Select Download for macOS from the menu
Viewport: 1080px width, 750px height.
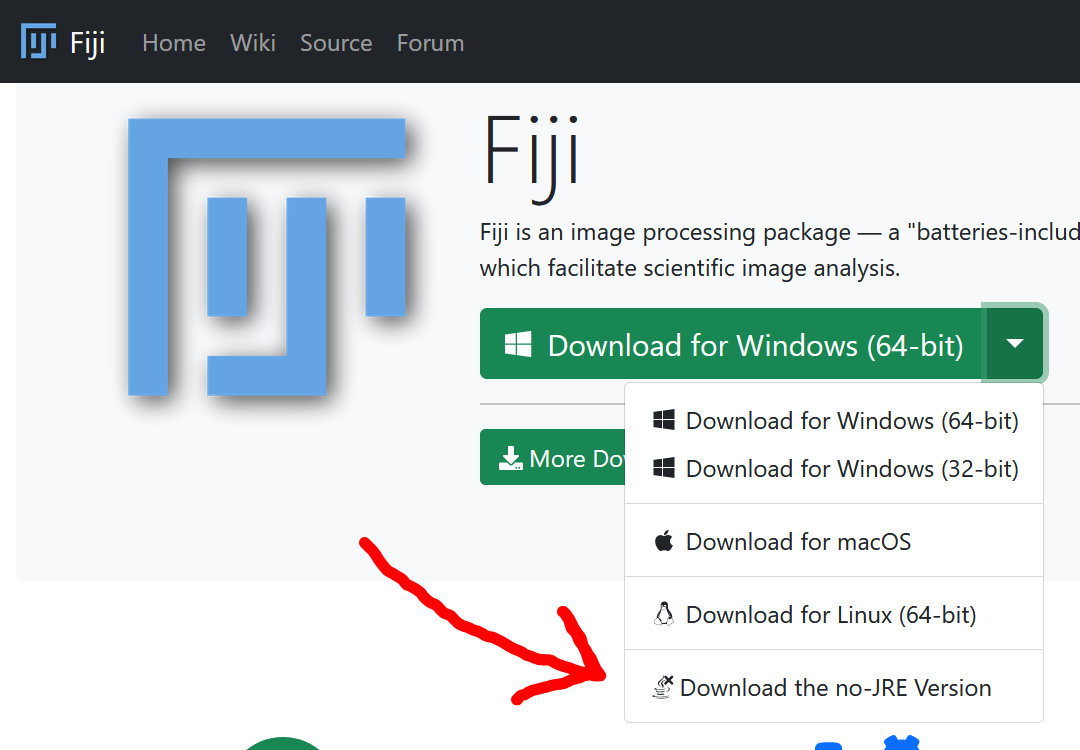point(798,541)
